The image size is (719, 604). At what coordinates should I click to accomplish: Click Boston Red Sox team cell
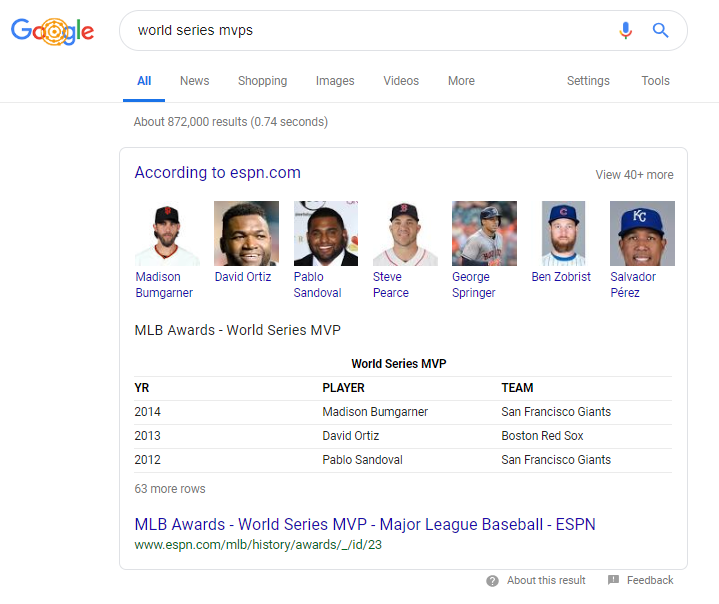[x=542, y=436]
